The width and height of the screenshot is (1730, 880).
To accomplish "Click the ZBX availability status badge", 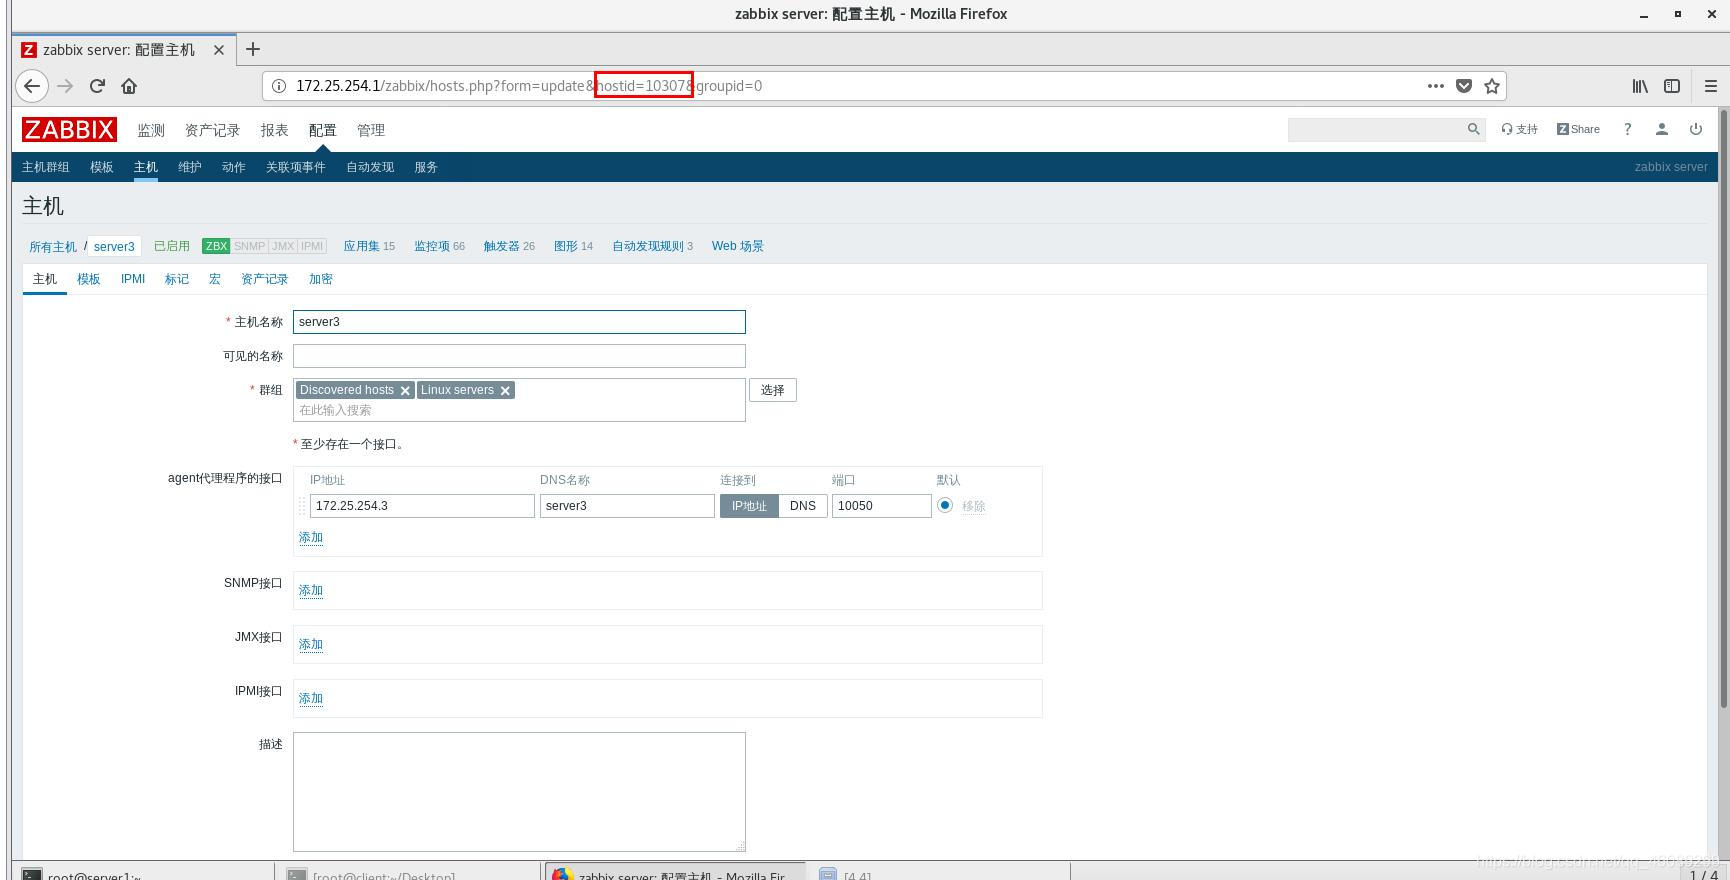I will [x=216, y=246].
